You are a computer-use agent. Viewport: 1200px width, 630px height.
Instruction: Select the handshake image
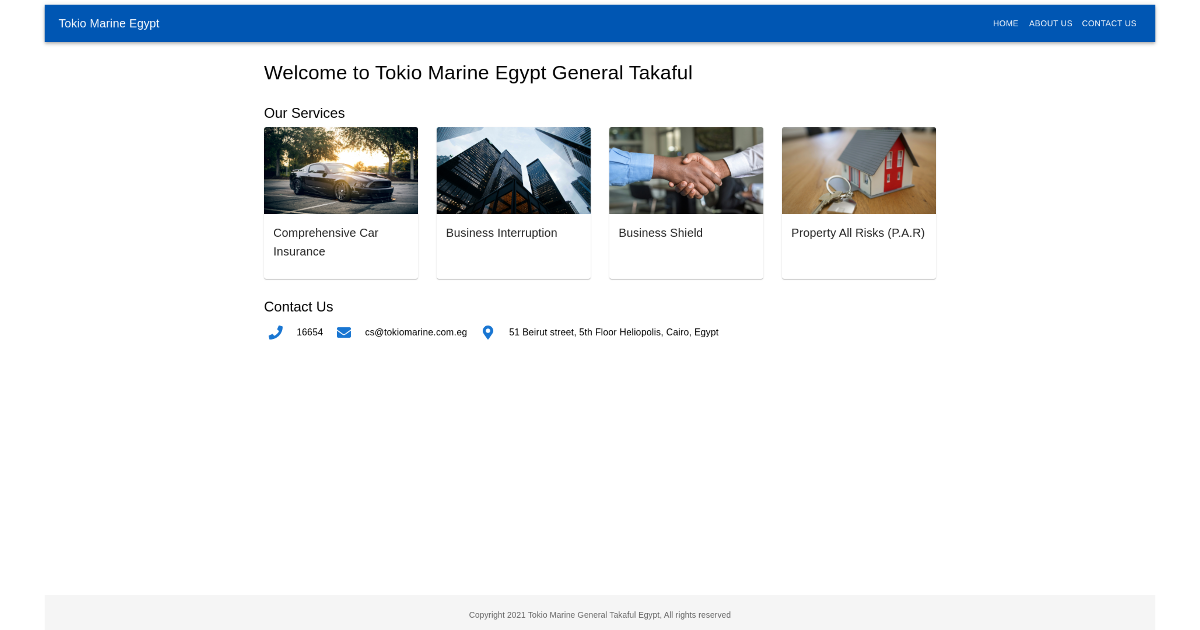click(x=686, y=170)
